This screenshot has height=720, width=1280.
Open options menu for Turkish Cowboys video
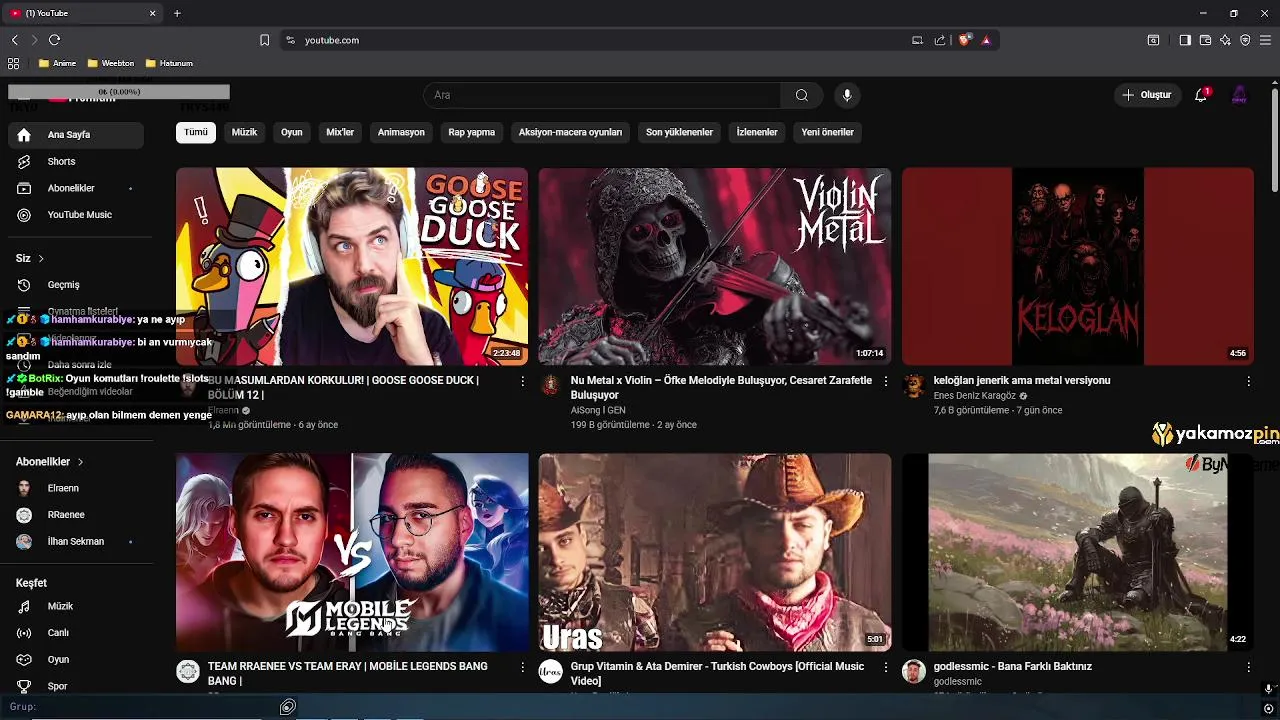tap(885, 667)
